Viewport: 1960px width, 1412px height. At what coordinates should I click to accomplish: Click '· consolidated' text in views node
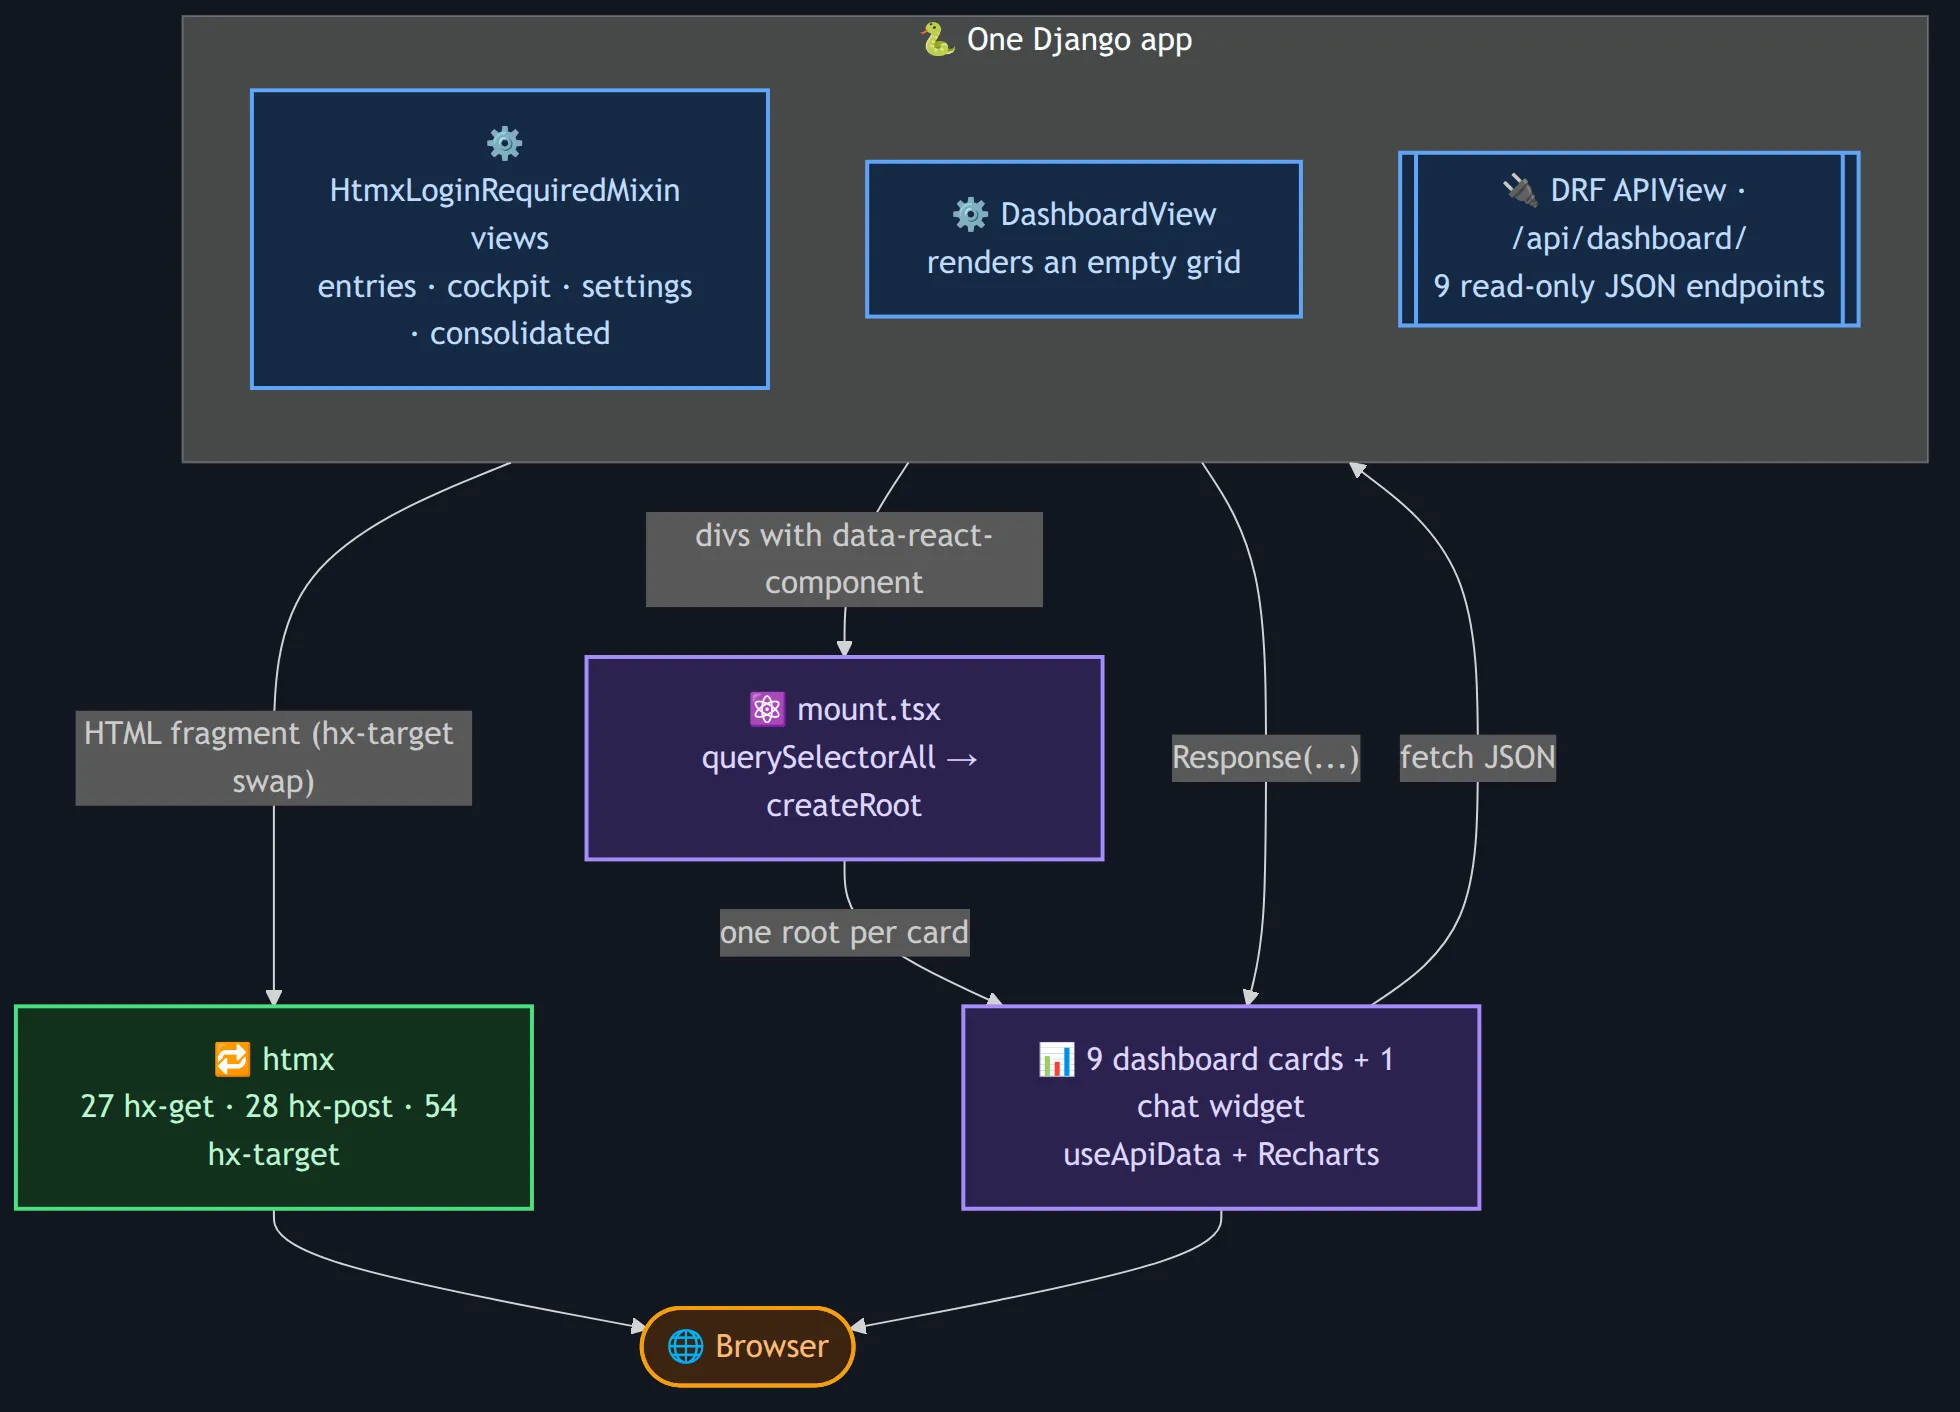[x=510, y=334]
